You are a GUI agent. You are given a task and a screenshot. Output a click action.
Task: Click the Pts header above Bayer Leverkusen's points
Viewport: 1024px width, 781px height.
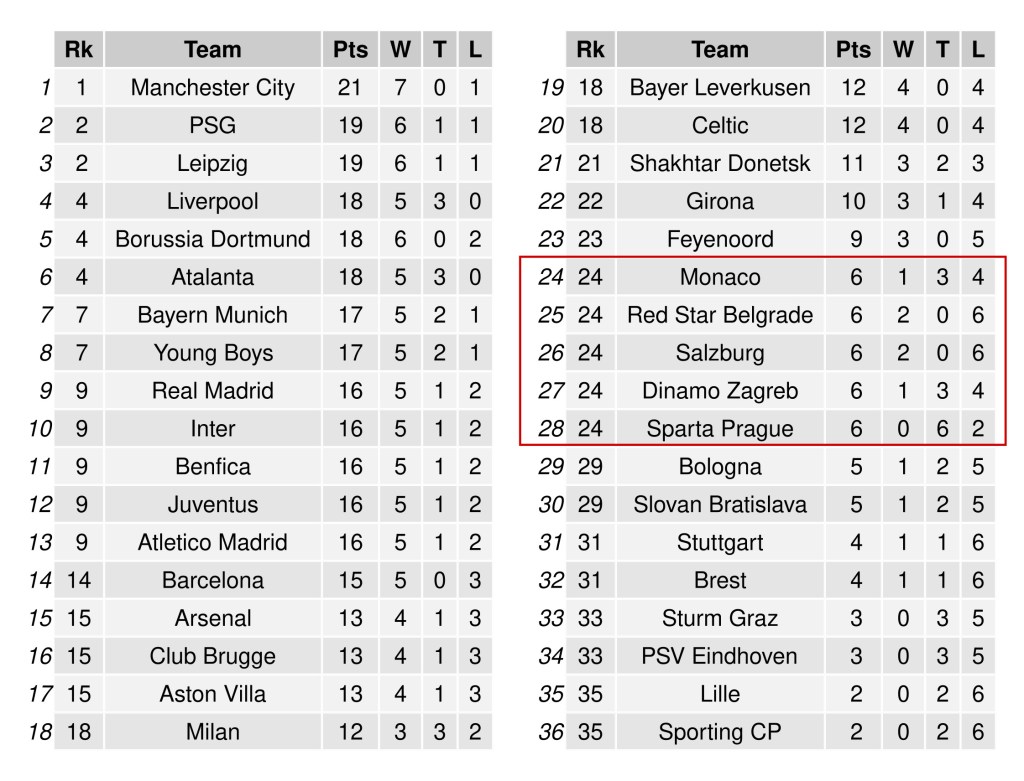[853, 50]
